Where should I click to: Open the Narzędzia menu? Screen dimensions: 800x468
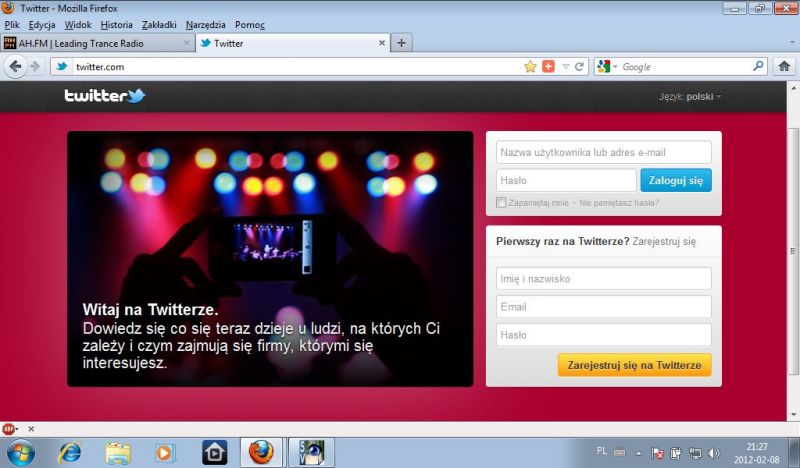click(x=206, y=24)
